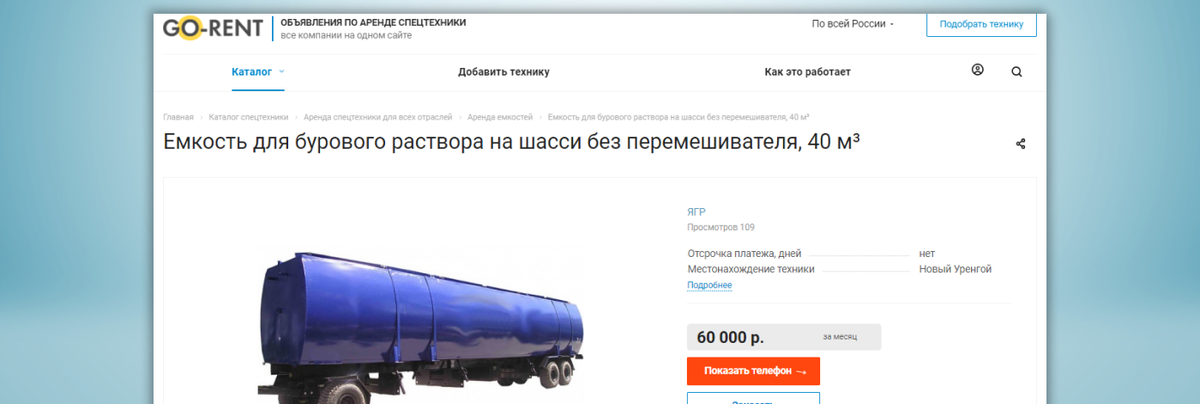
Task: Go to Добавить технику
Action: (504, 72)
